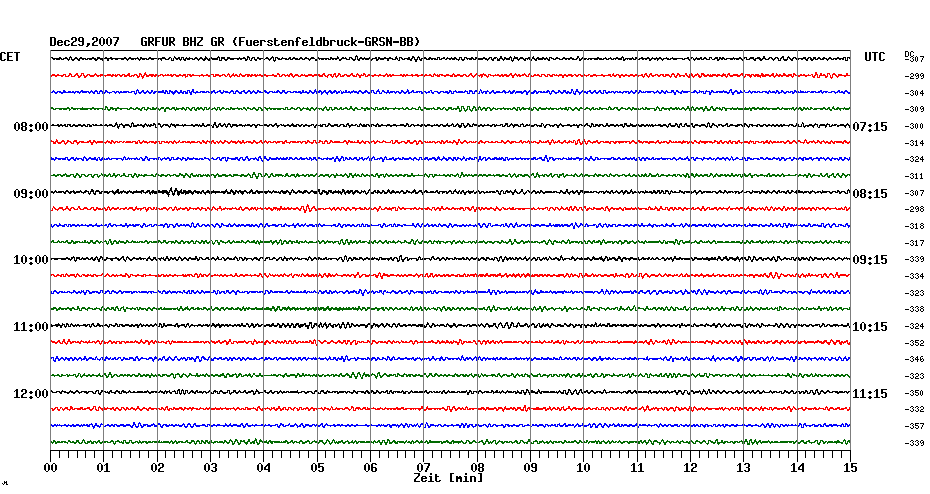Viewport: 930px width, 494px height.
Task: Select minute 02 on the time axis
Action: tap(157, 468)
